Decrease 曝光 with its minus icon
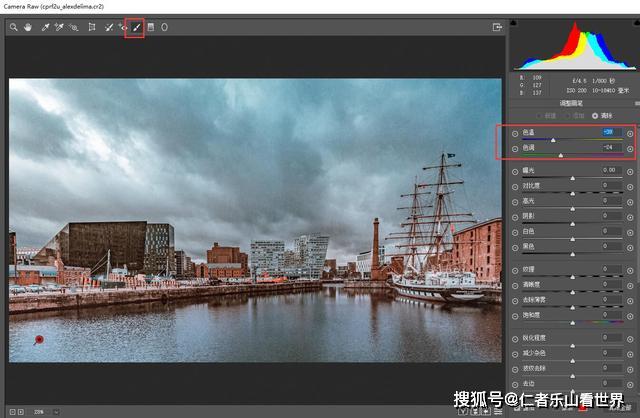Image resolution: width=640 pixels, height=418 pixels. pyautogui.click(x=515, y=172)
